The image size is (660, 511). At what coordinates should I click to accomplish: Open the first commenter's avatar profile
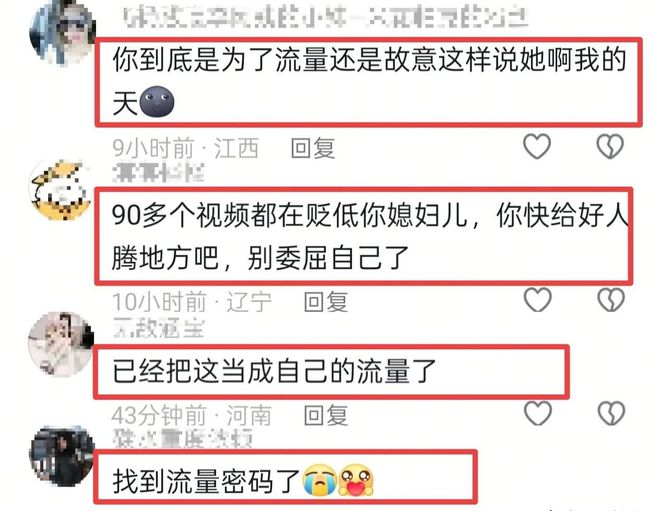62,33
